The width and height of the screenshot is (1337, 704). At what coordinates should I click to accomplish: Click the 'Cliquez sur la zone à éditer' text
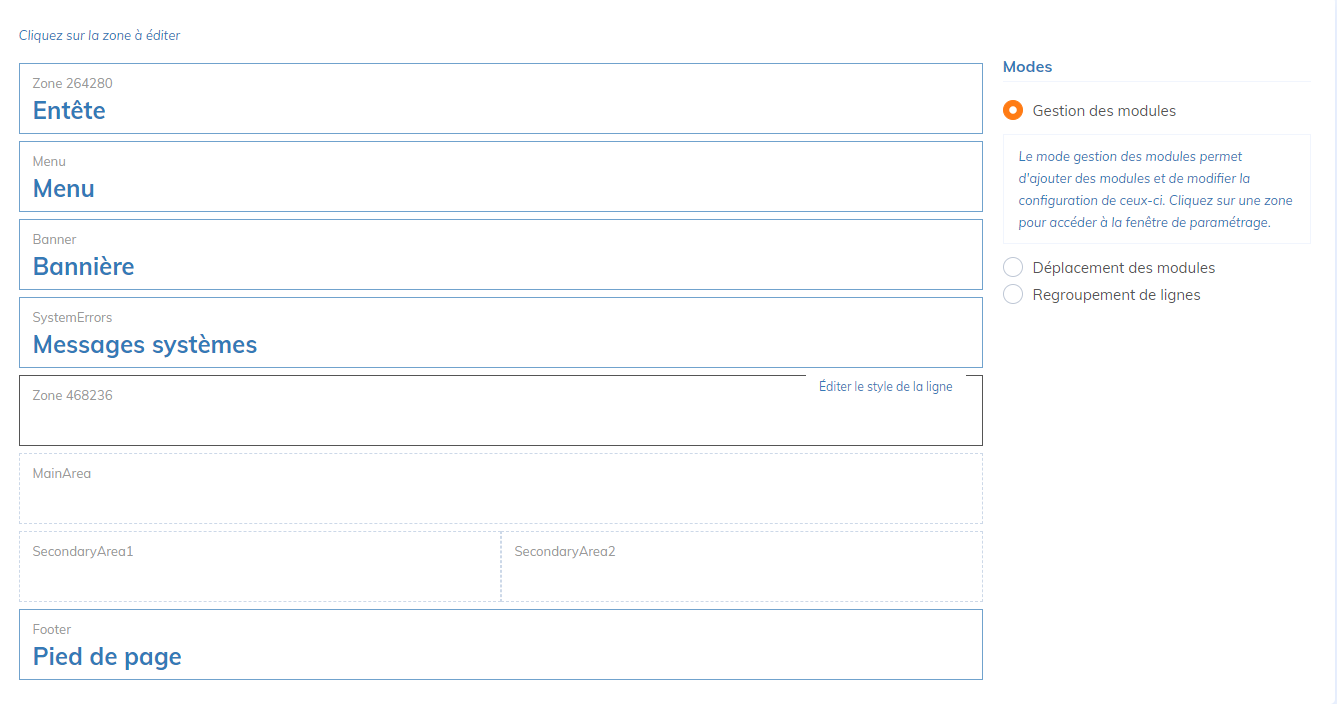(x=99, y=35)
